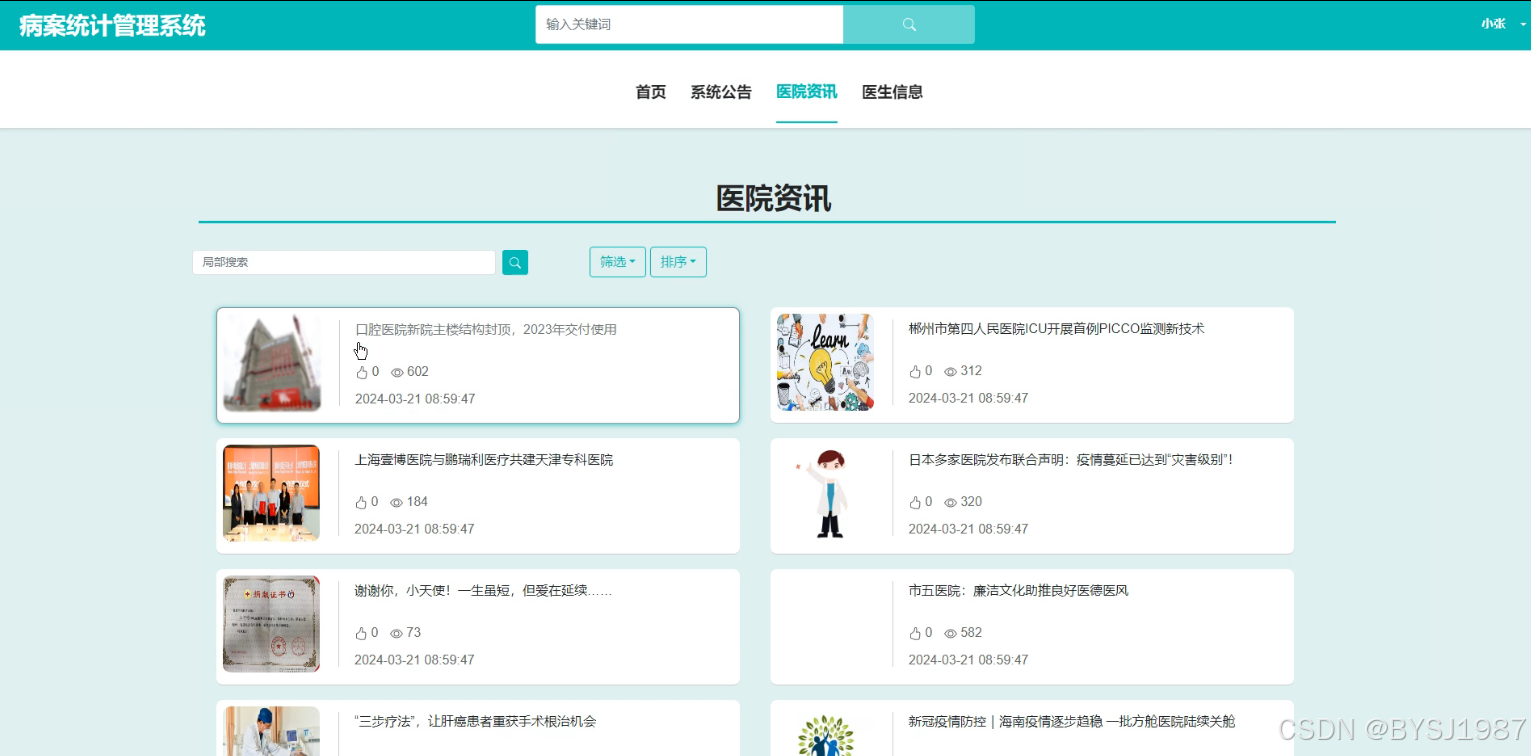Click view count 602
The image size is (1531, 756).
(418, 372)
